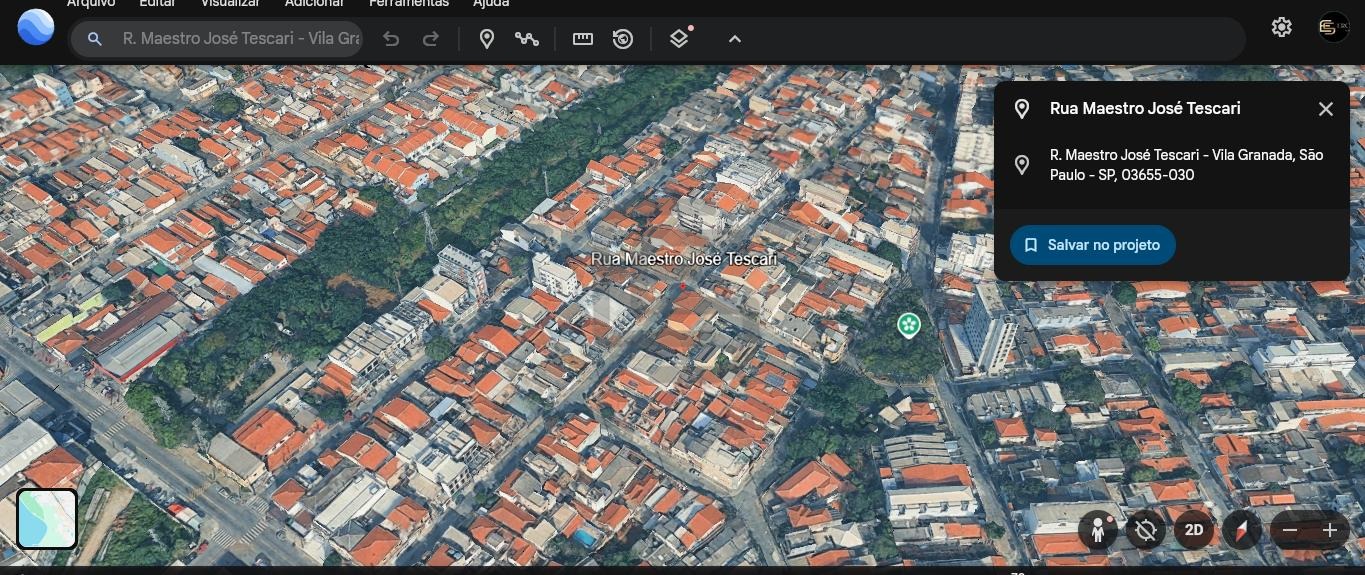Zoom in with the plus button

click(x=1329, y=530)
